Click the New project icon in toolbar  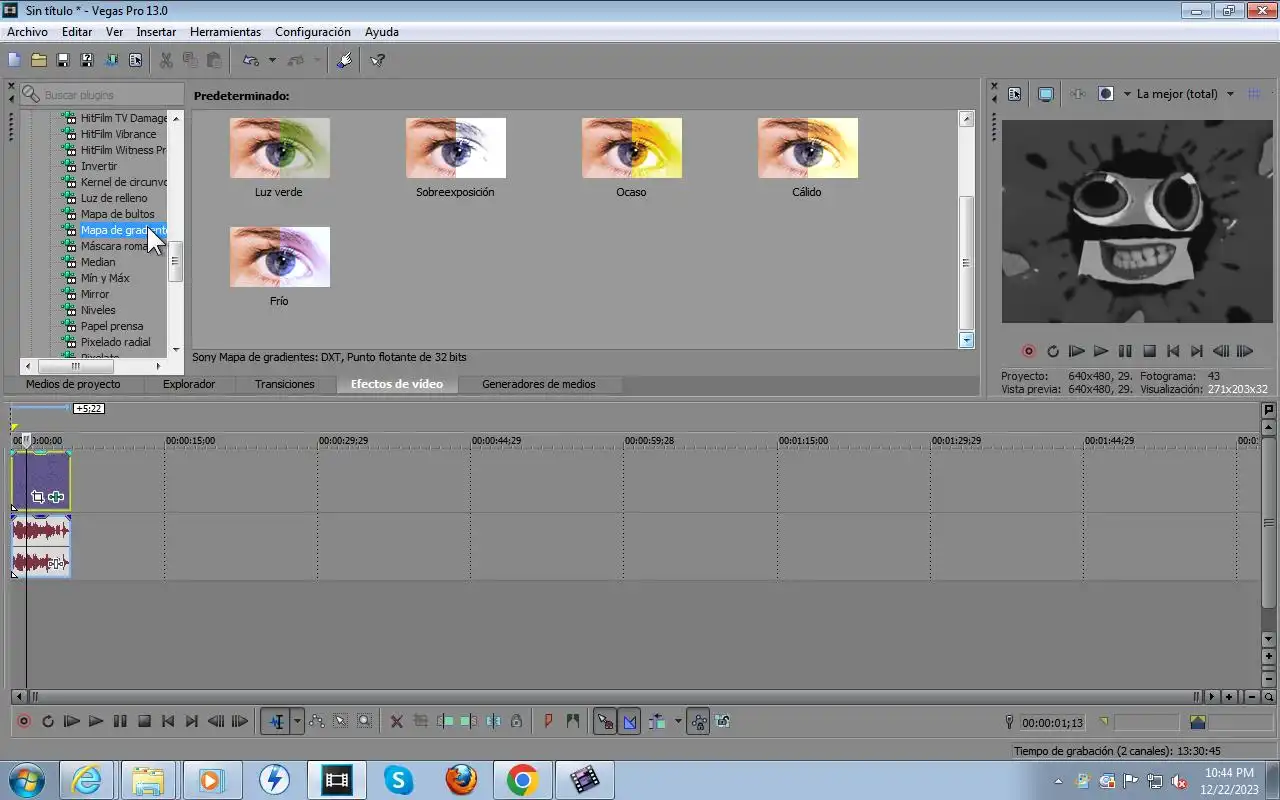point(14,60)
